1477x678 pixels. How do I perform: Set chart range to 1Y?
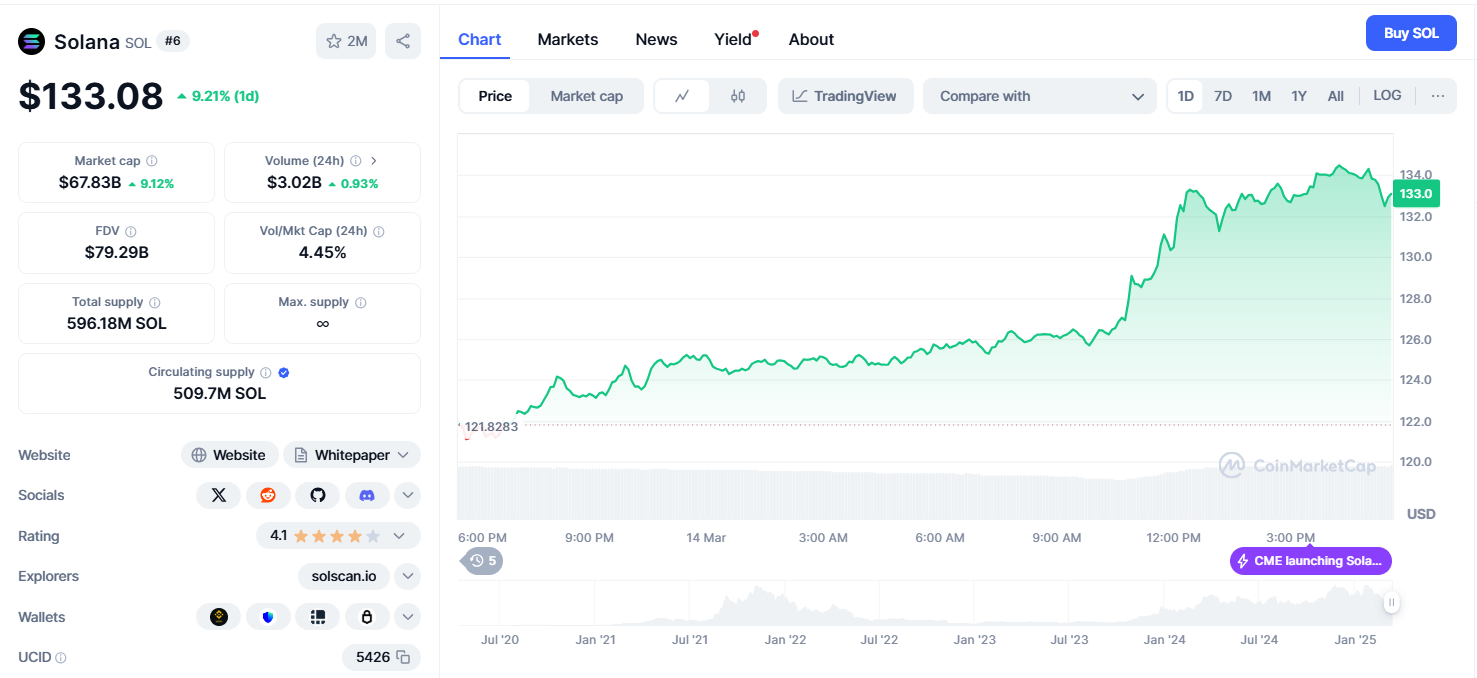(1299, 96)
